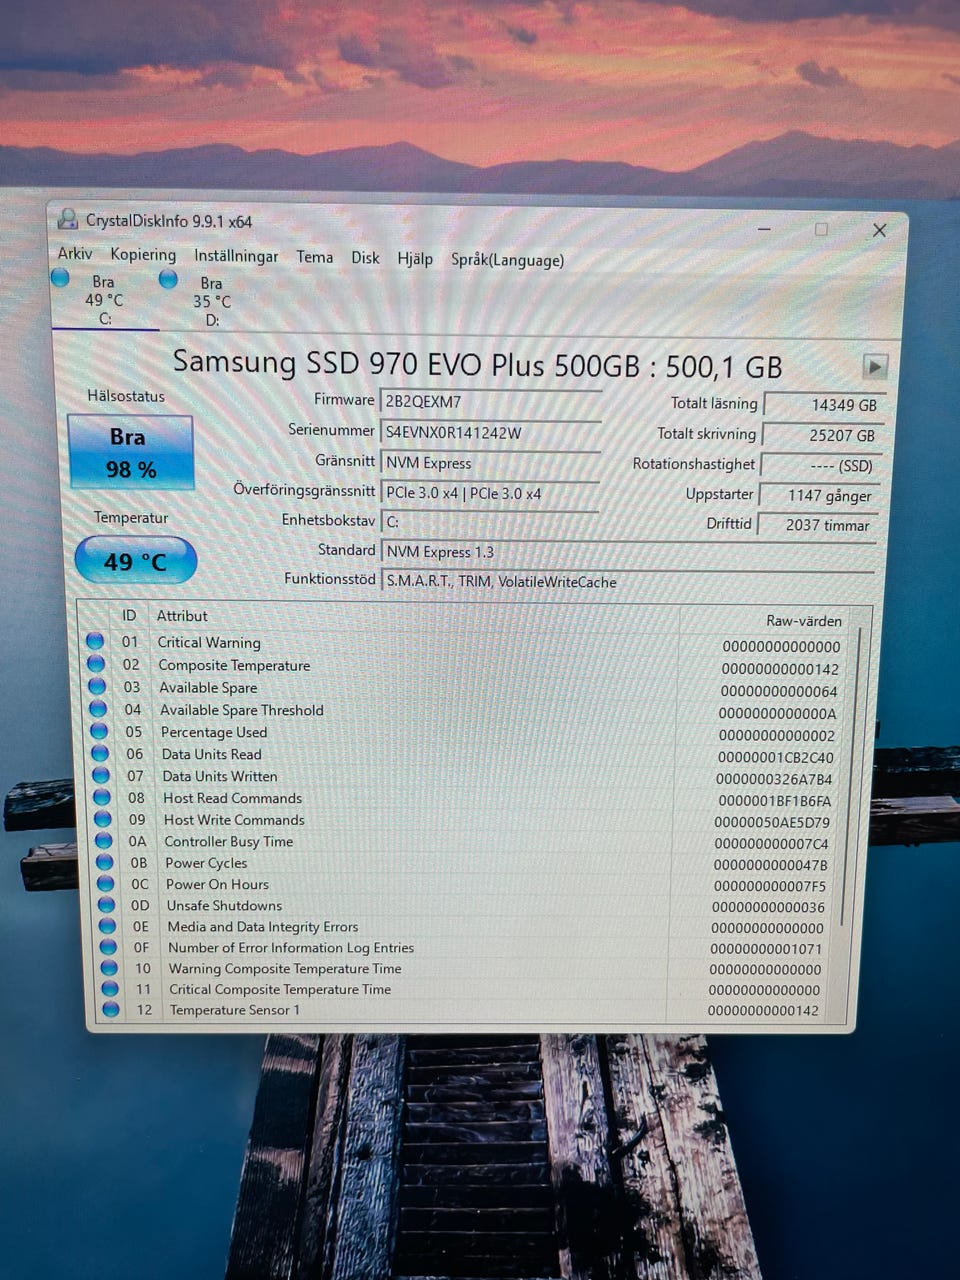Open the Arkiv menu

pos(75,253)
